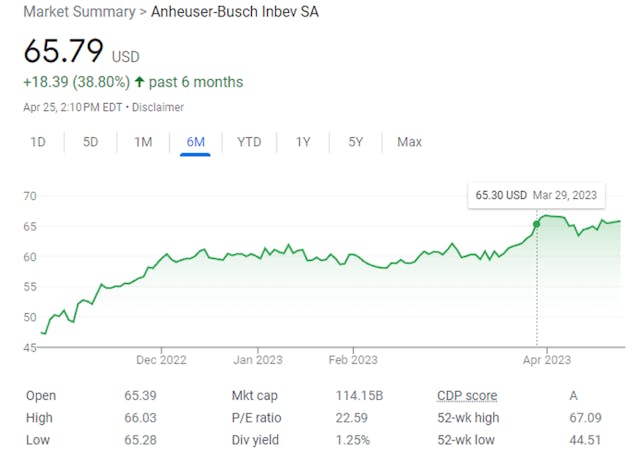Click the Div yield label
Image resolution: width=640 pixels, height=463 pixels.
tap(255, 440)
